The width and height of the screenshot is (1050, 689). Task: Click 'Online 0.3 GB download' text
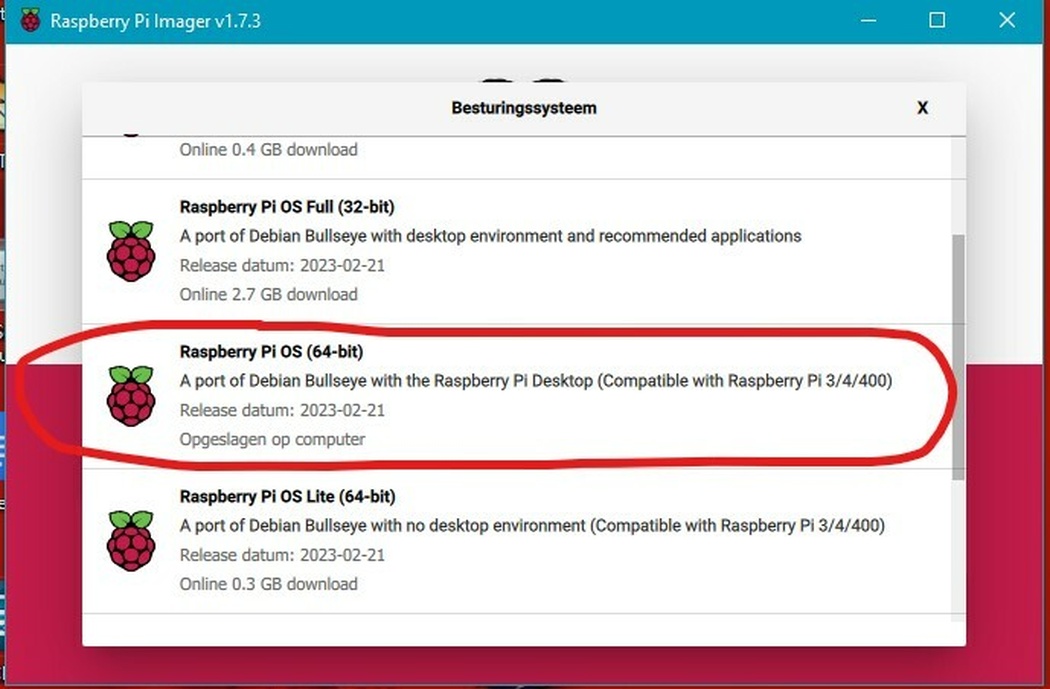[269, 584]
